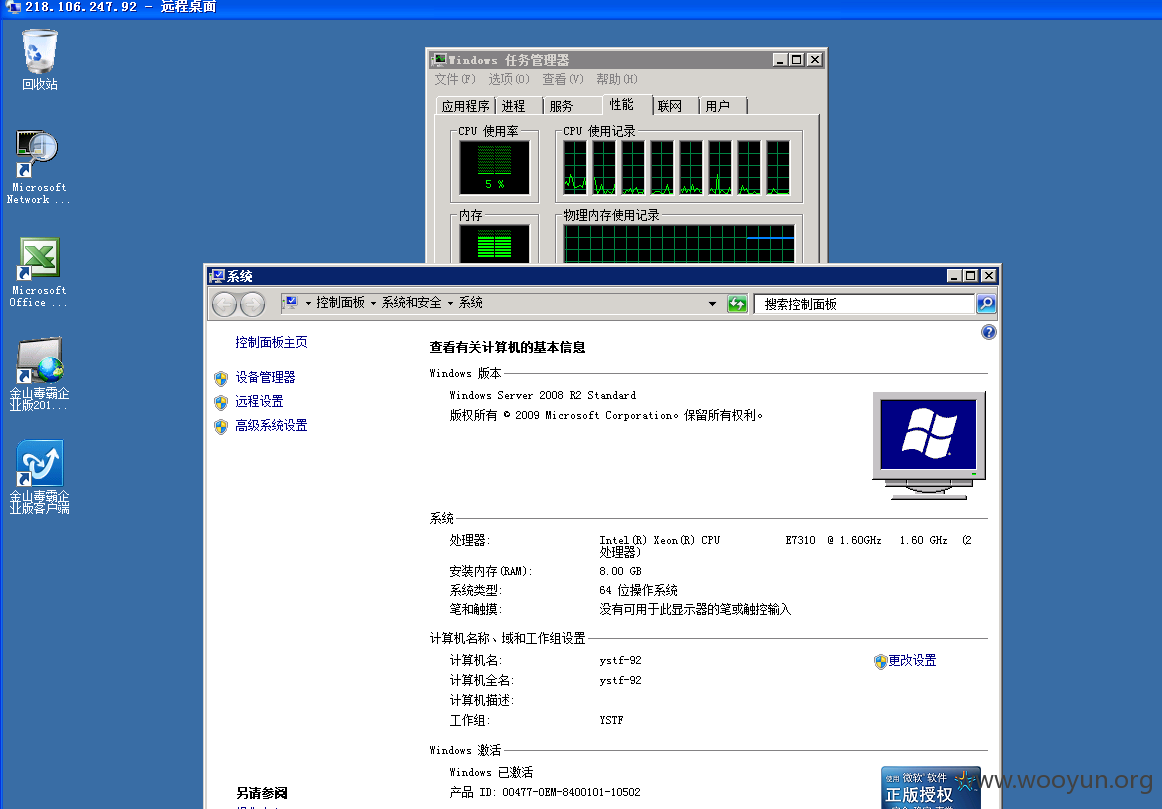Switch to 进程 tab in Task Manager
Image resolution: width=1162 pixels, height=809 pixels.
coord(514,106)
